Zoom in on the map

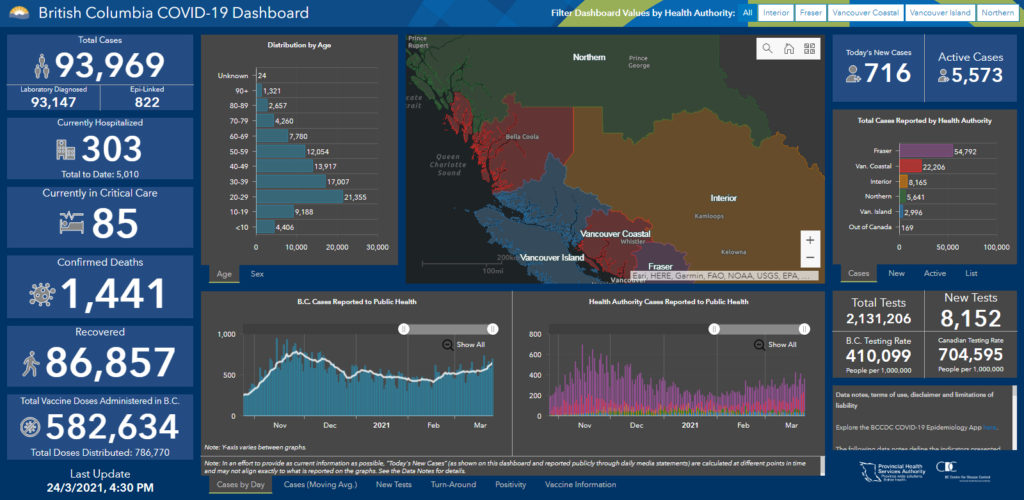click(x=810, y=241)
